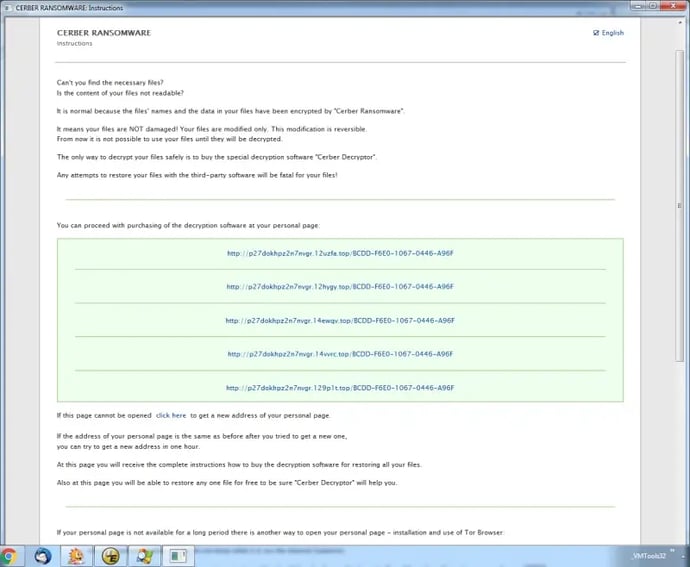690x567 pixels.
Task: Click the "click here" link
Action: (171, 415)
